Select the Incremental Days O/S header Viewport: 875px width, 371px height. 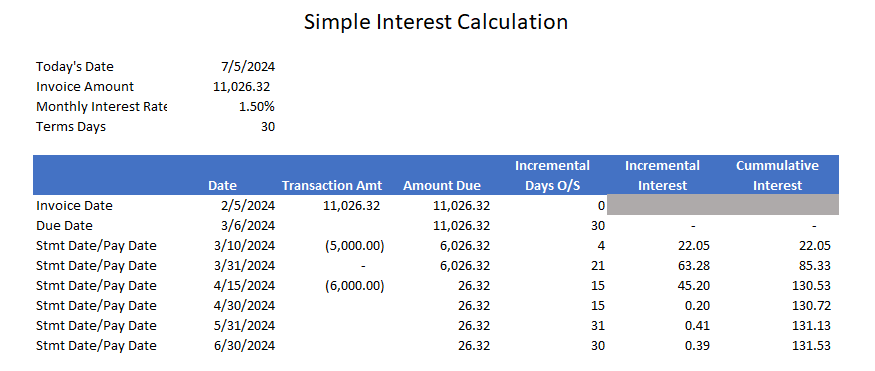pyautogui.click(x=552, y=176)
